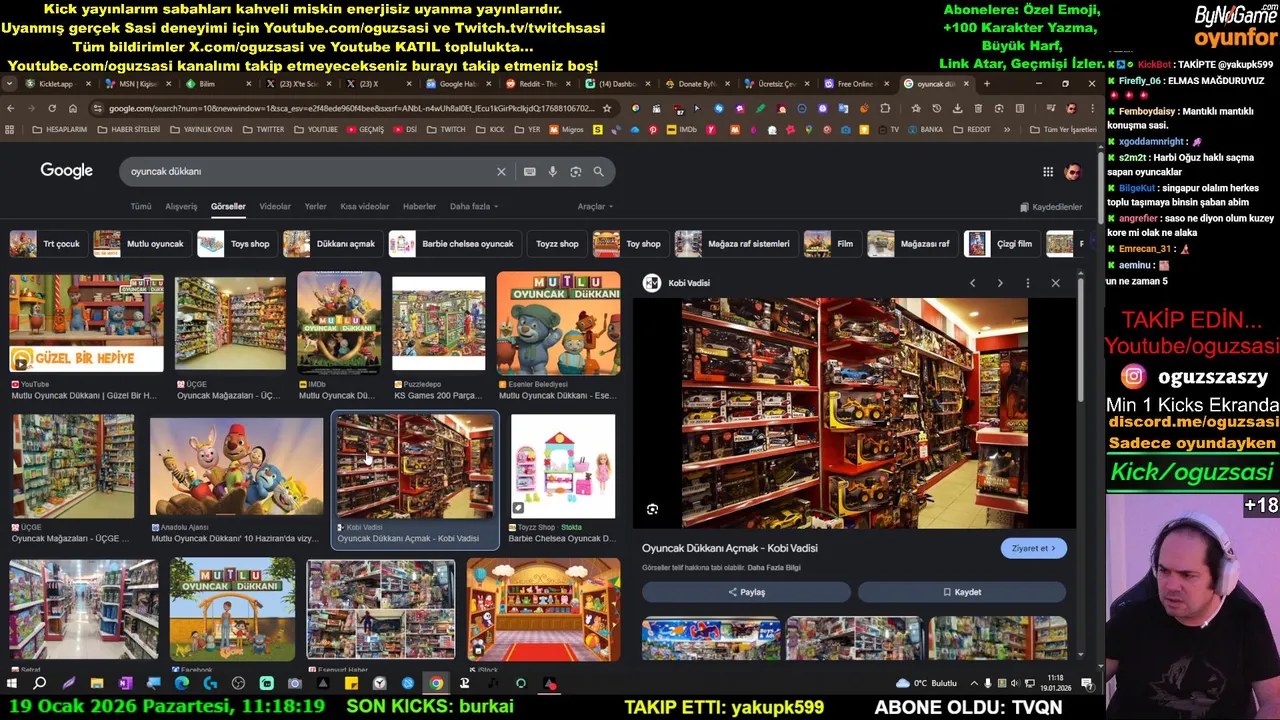Open a new browser tab

(x=987, y=84)
